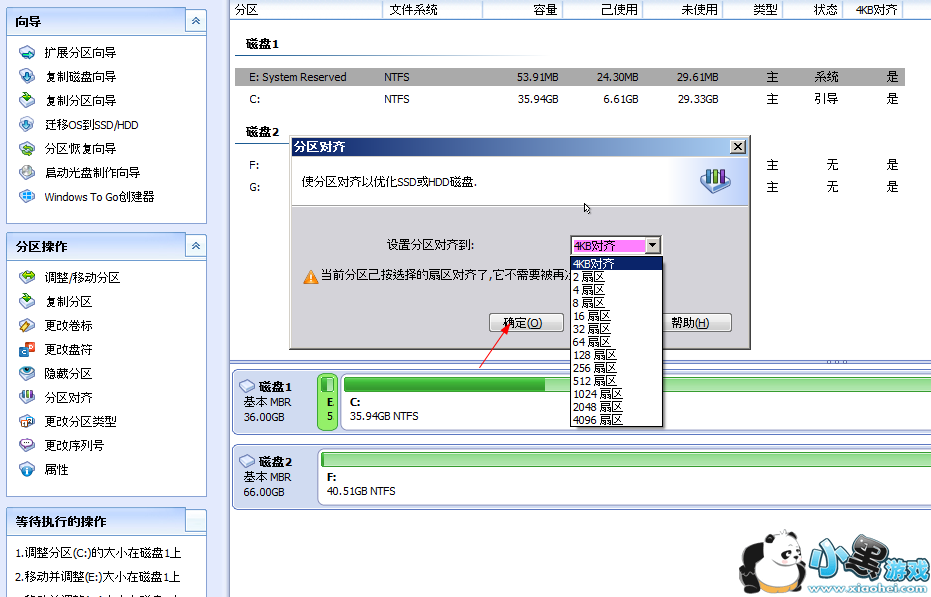Open 调整/移动分区 link text
Image resolution: width=931 pixels, height=597 pixels.
(x=82, y=277)
